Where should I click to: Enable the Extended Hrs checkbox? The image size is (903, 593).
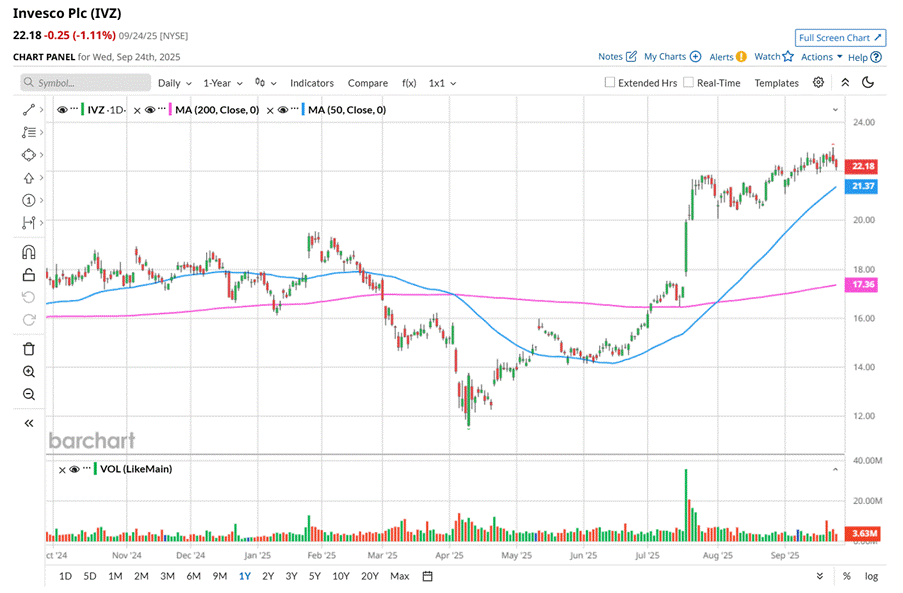pyautogui.click(x=610, y=83)
